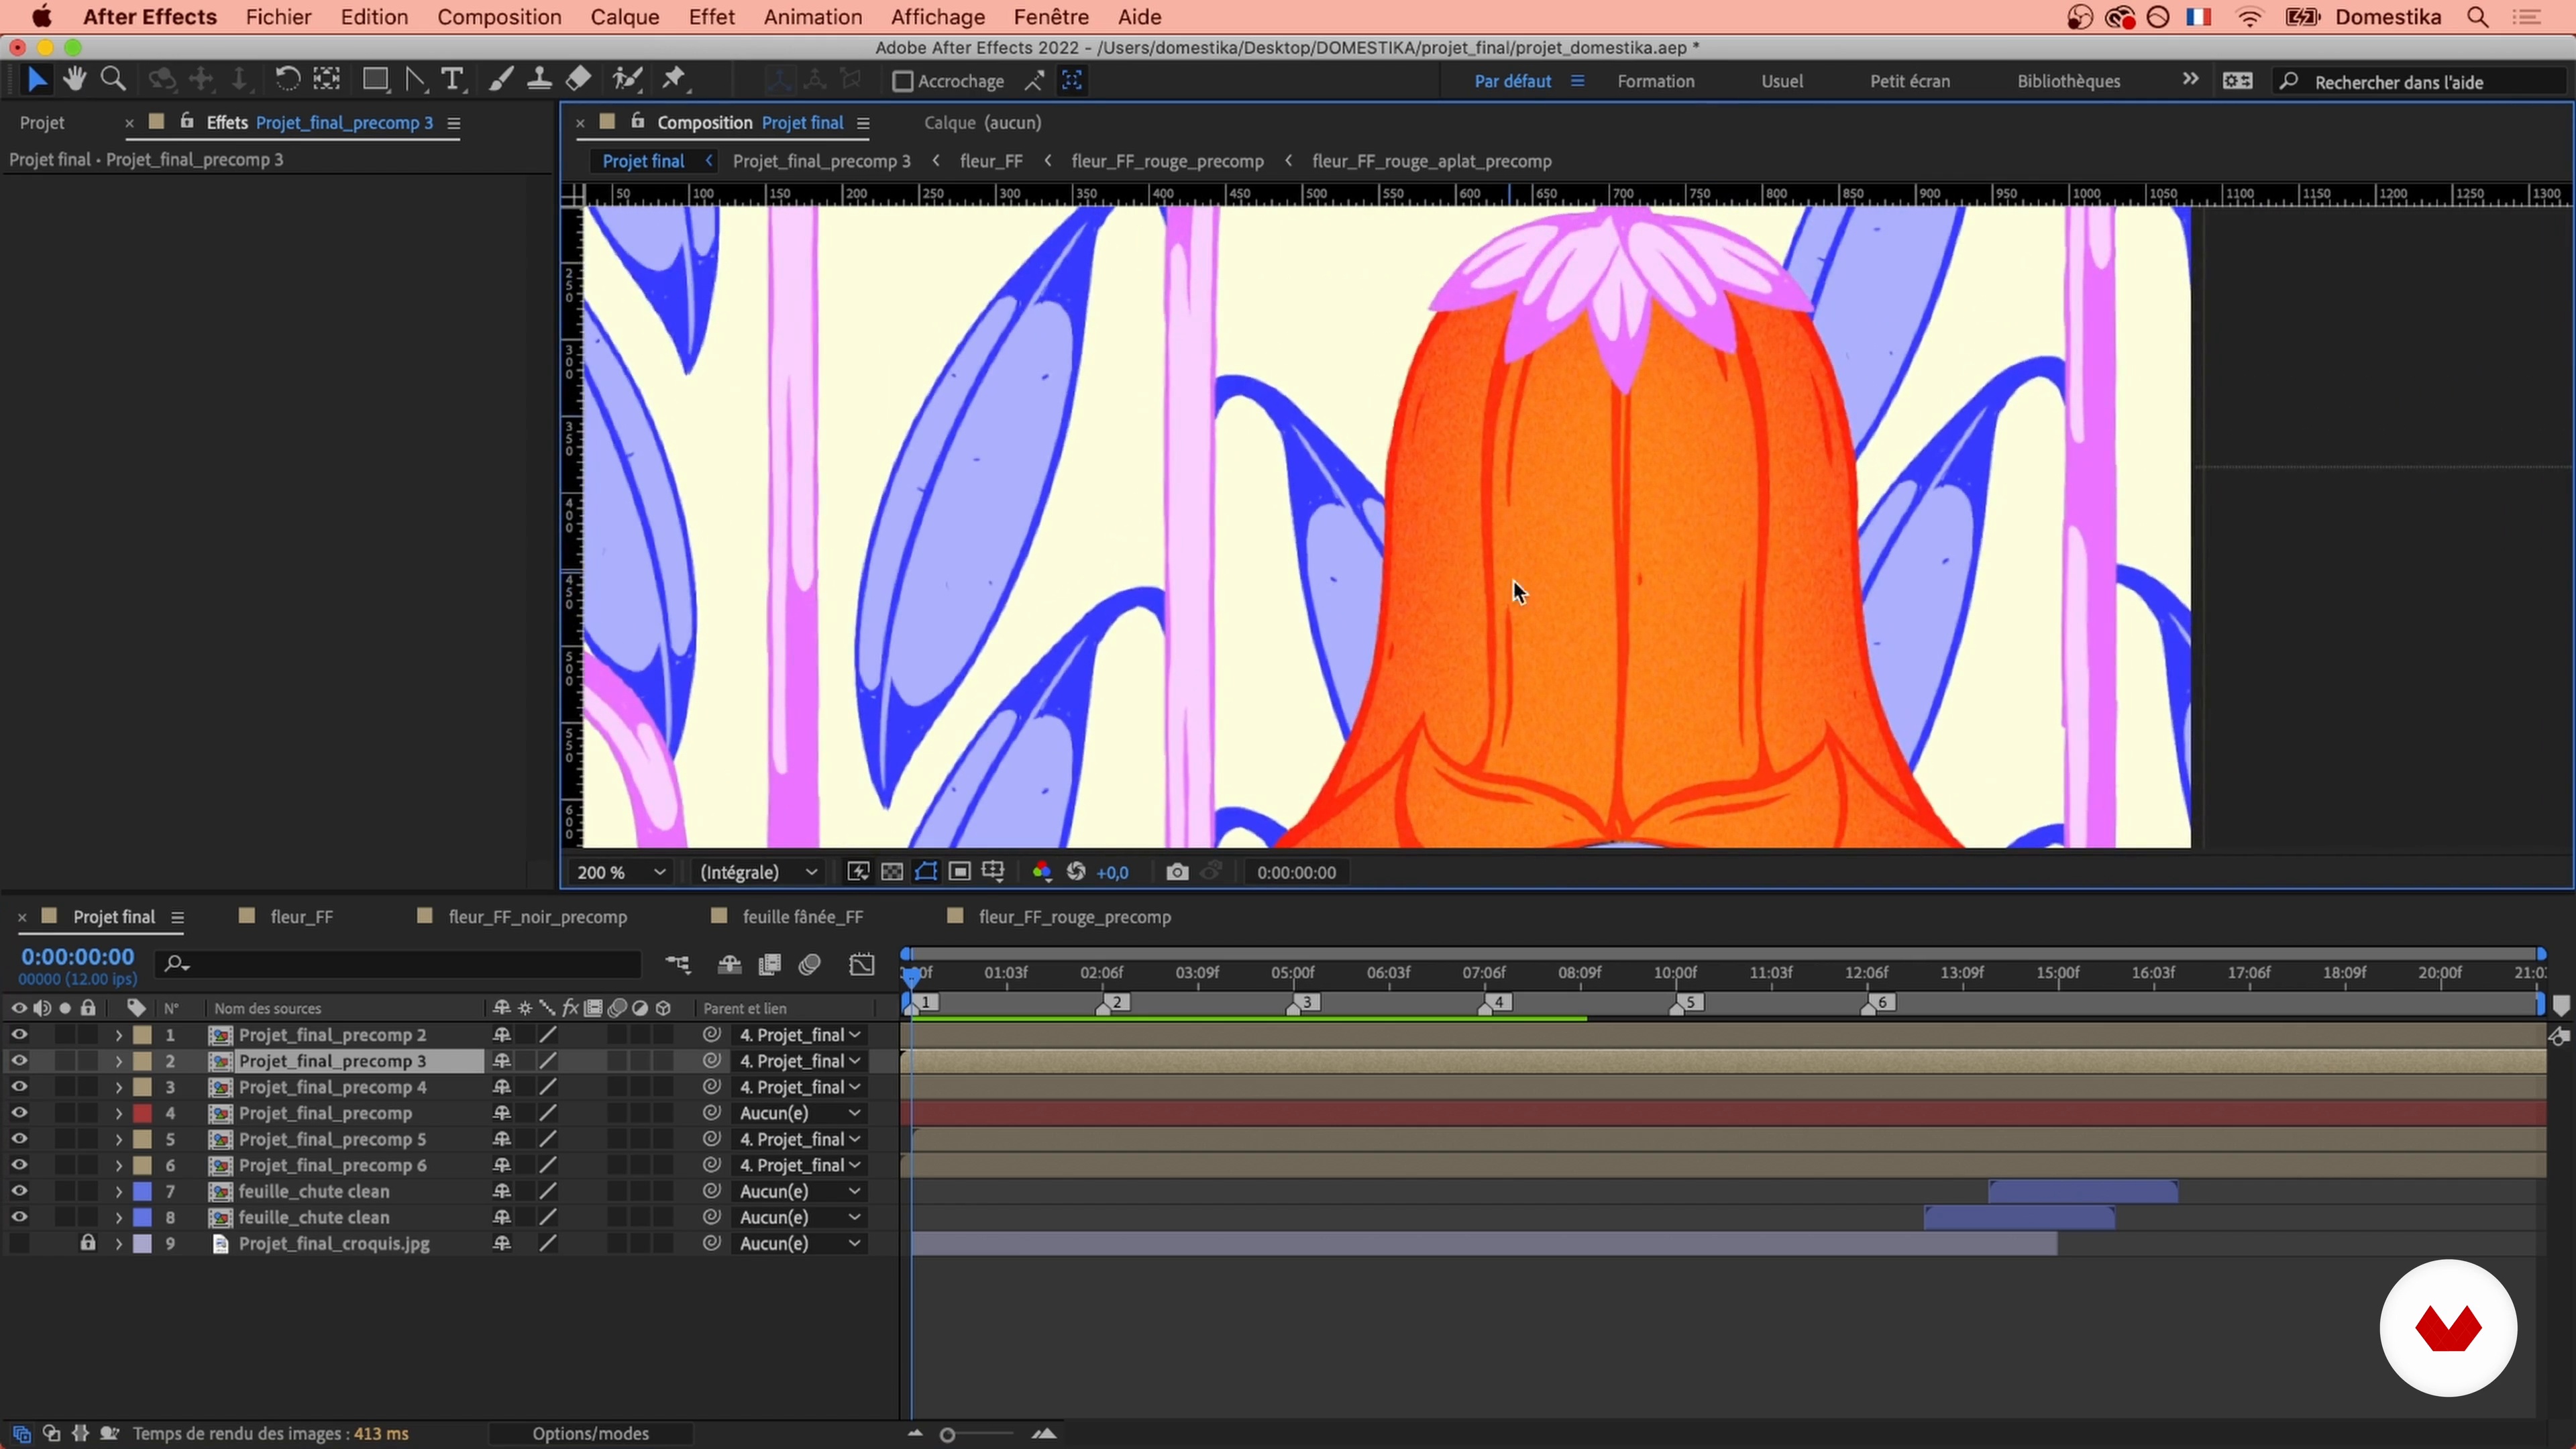Click the 0:00:00:00 timeline timecode

click(77, 957)
